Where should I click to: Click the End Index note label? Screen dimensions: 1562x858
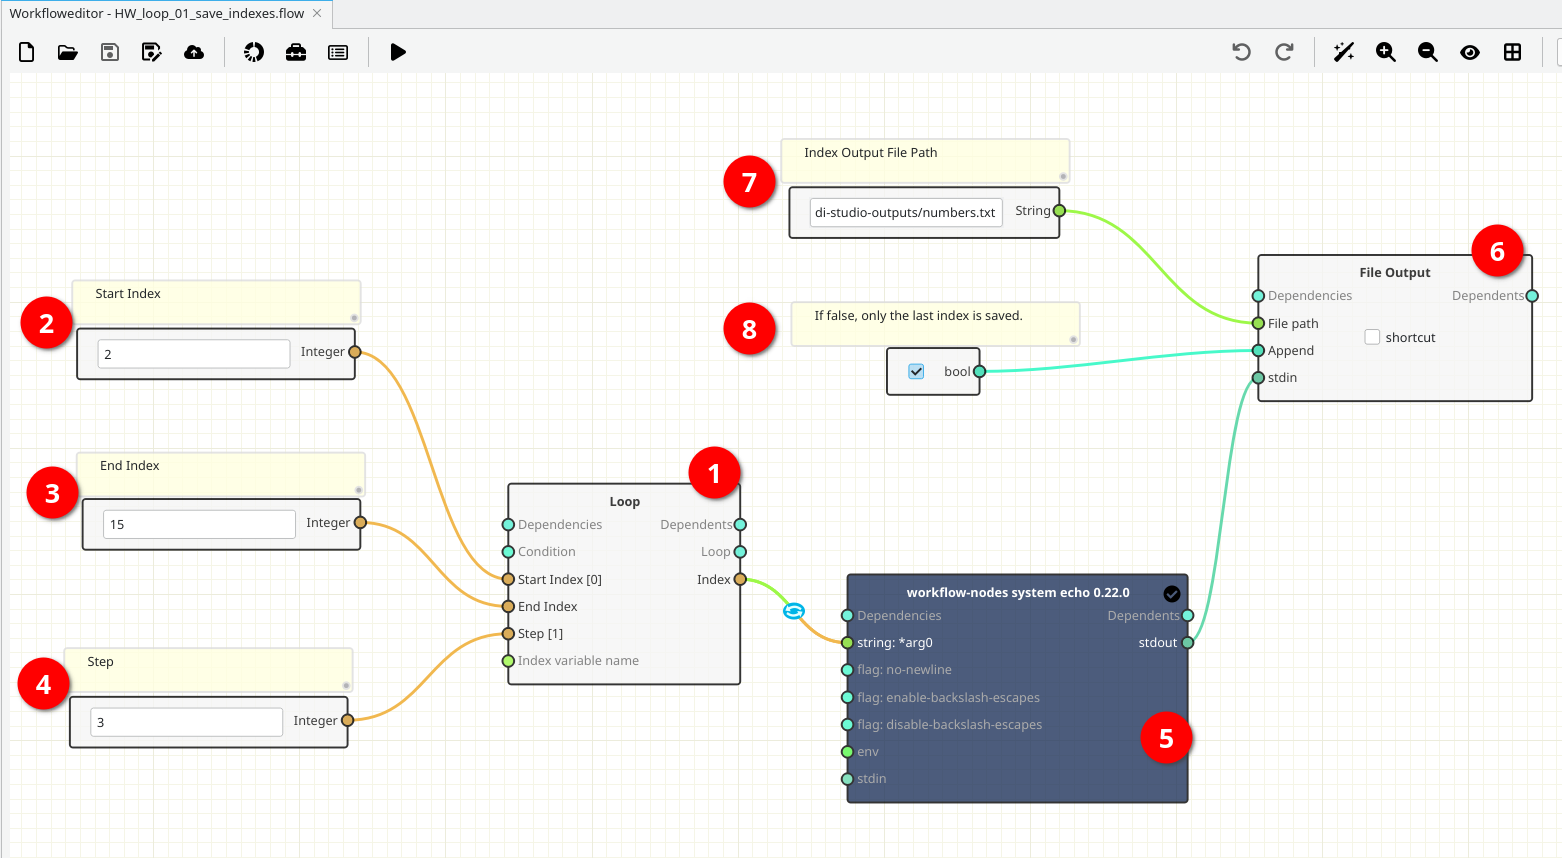[x=130, y=465]
